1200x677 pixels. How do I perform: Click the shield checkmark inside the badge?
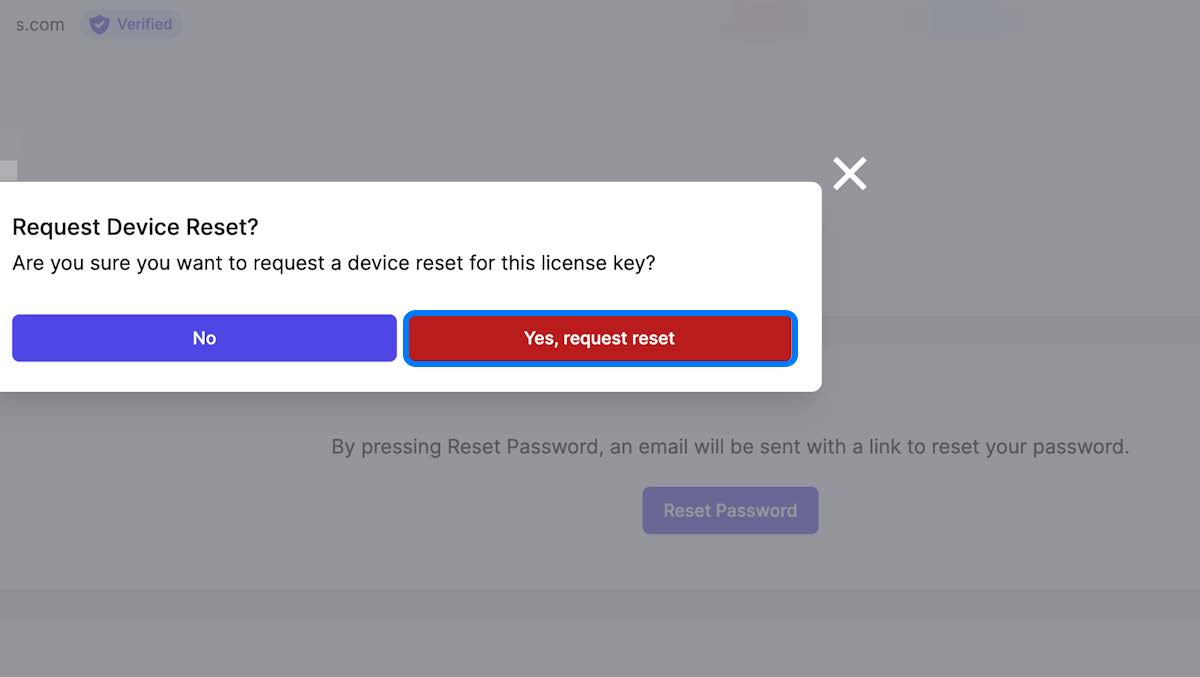(x=99, y=24)
